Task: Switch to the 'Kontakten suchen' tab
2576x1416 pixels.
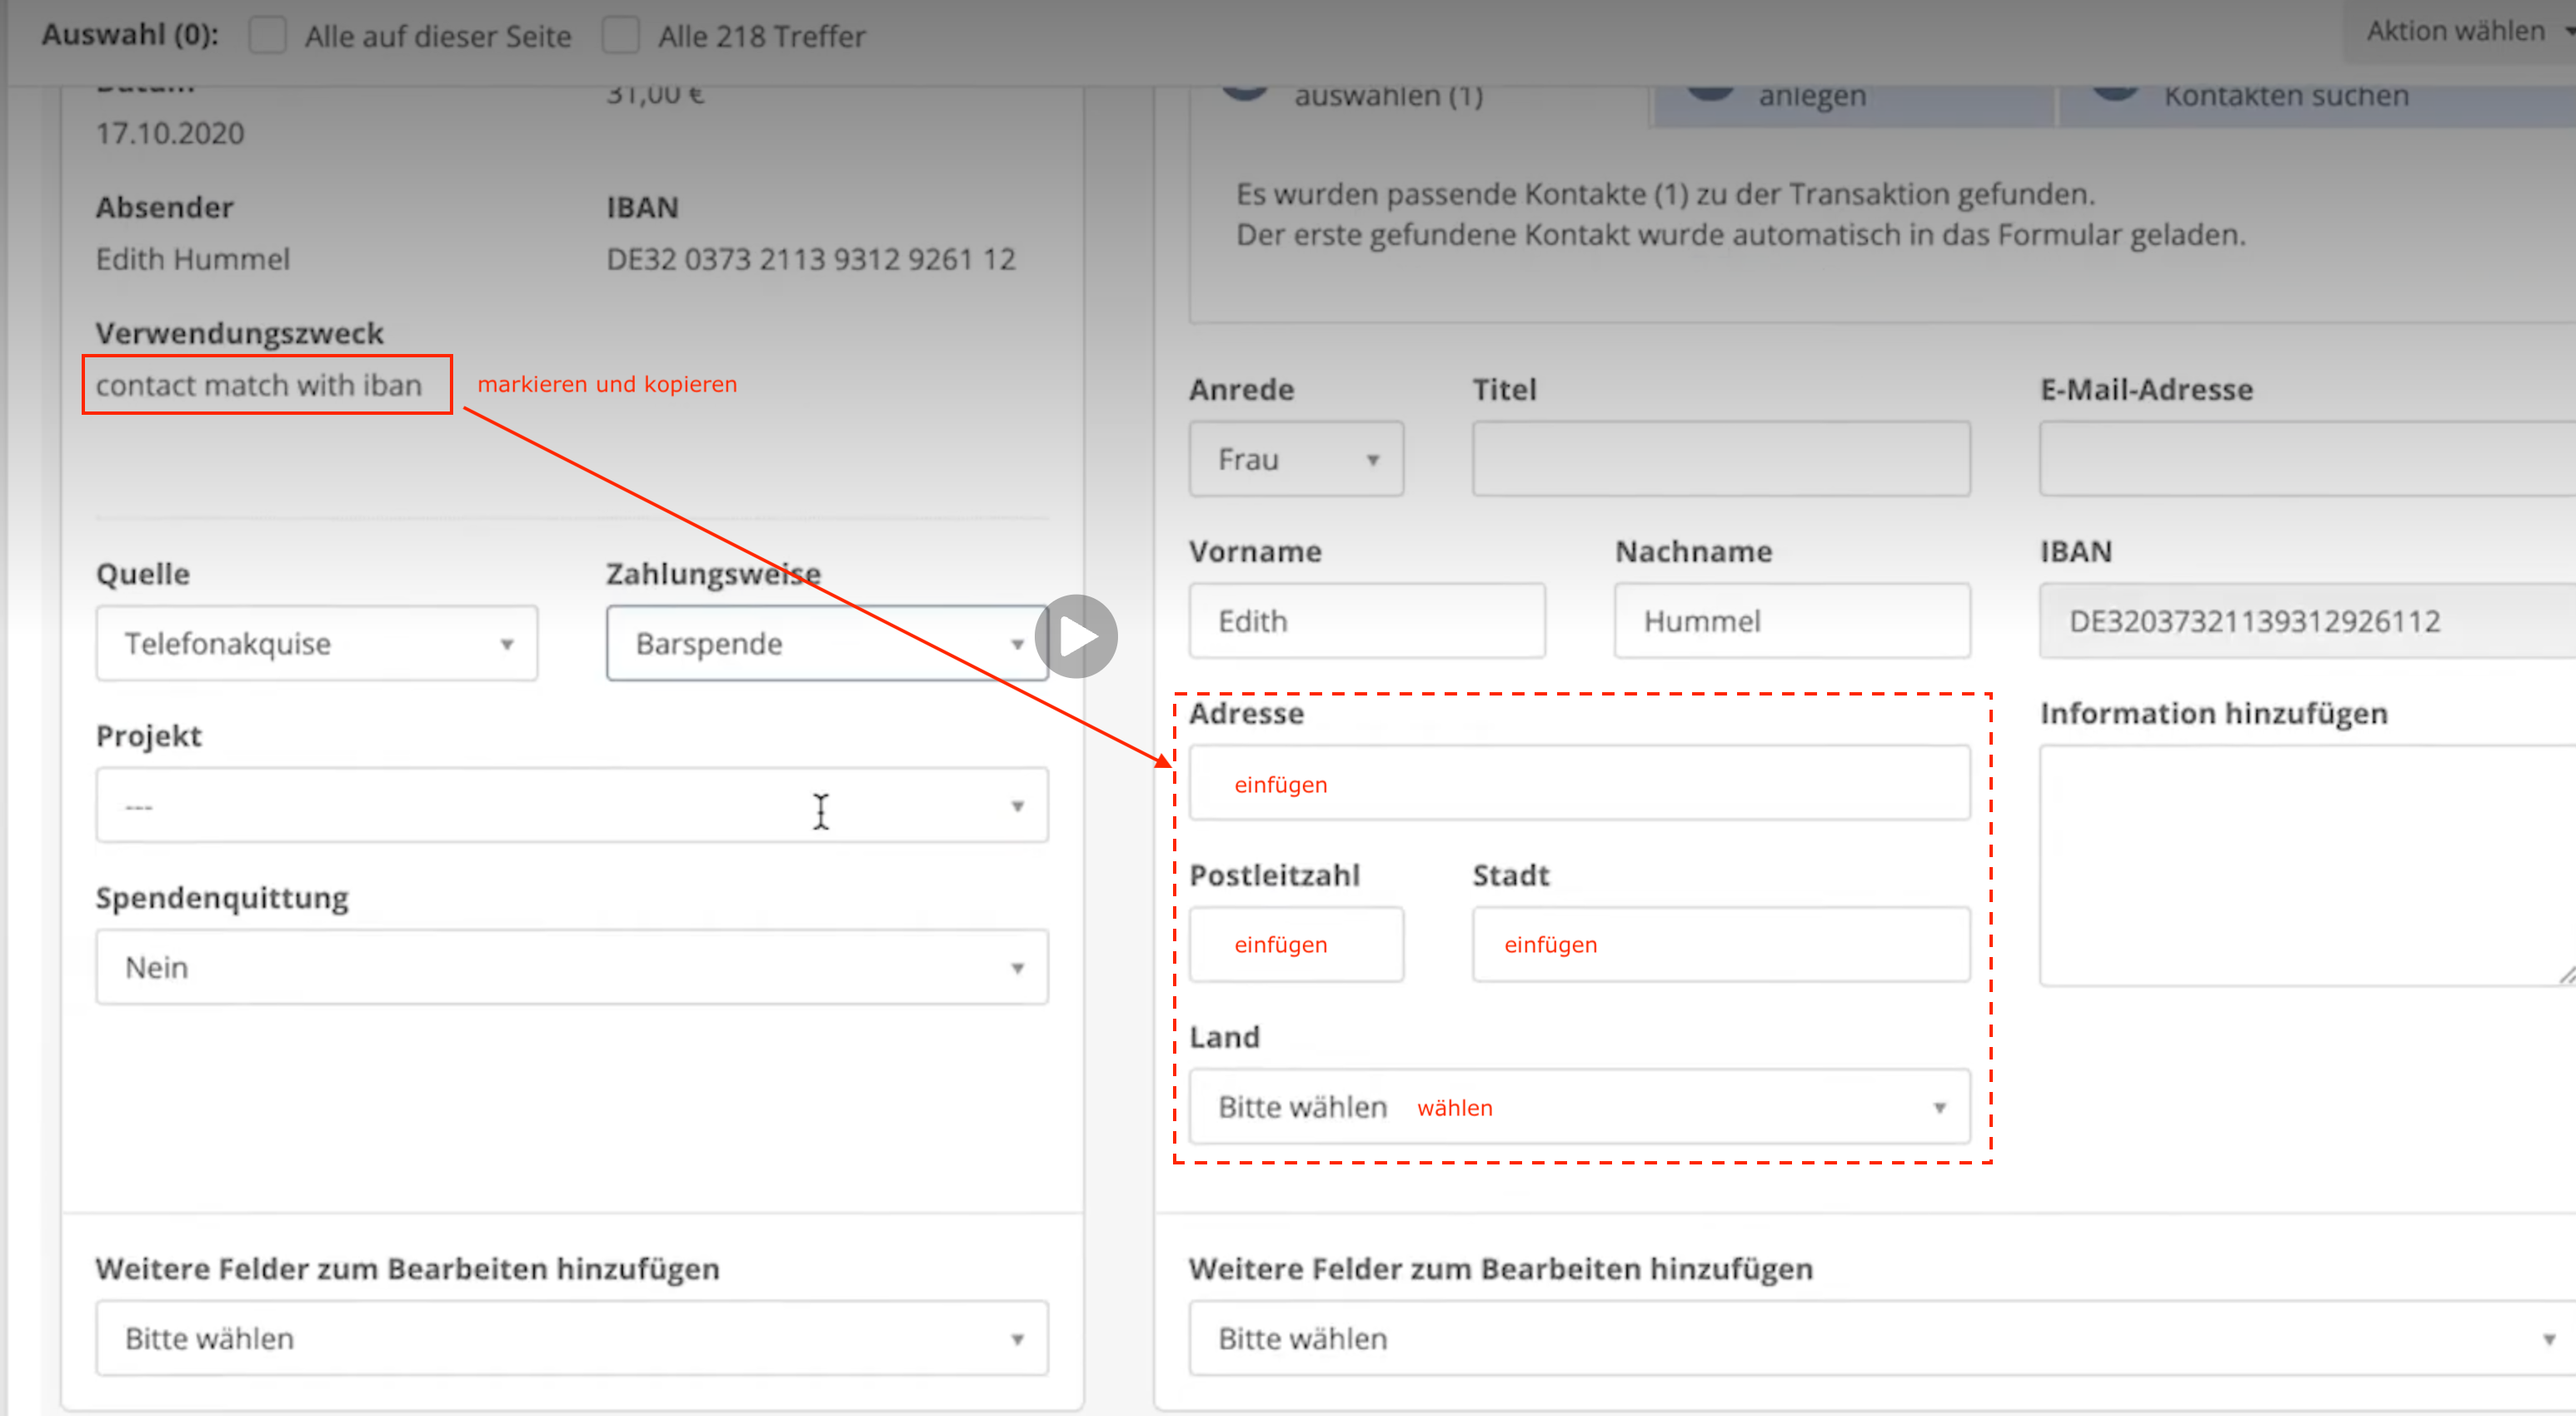Action: (2285, 98)
